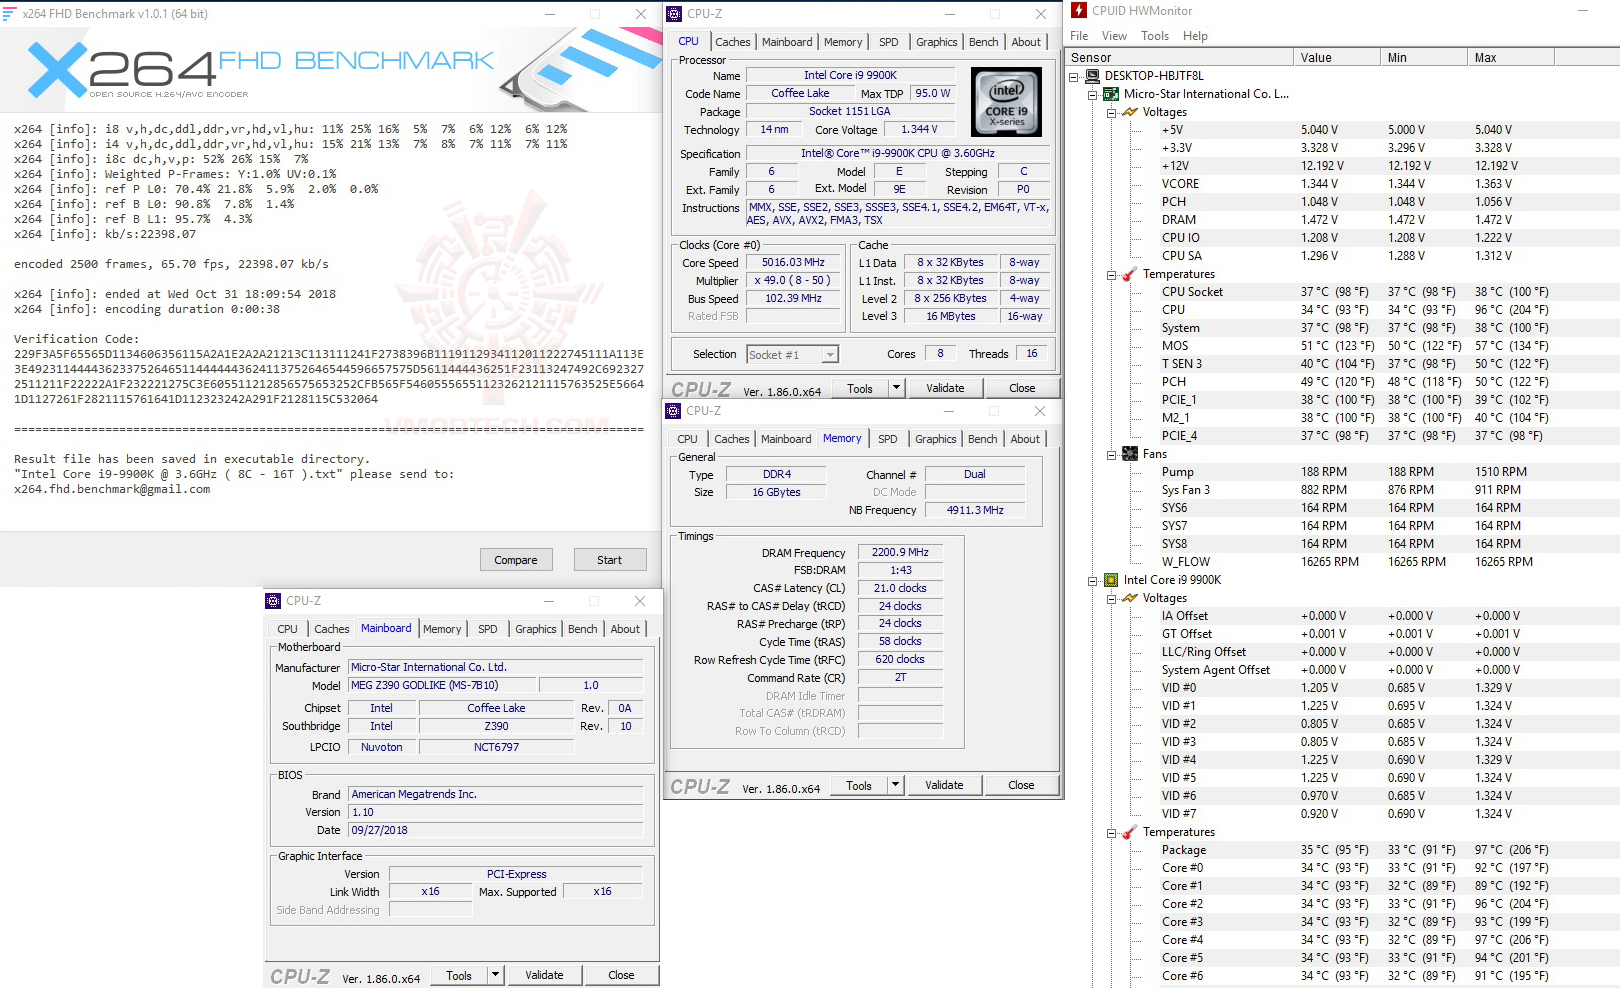The height and width of the screenshot is (988, 1620).
Task: Click the HWMonitor flame icon in title bar
Action: [x=1078, y=10]
